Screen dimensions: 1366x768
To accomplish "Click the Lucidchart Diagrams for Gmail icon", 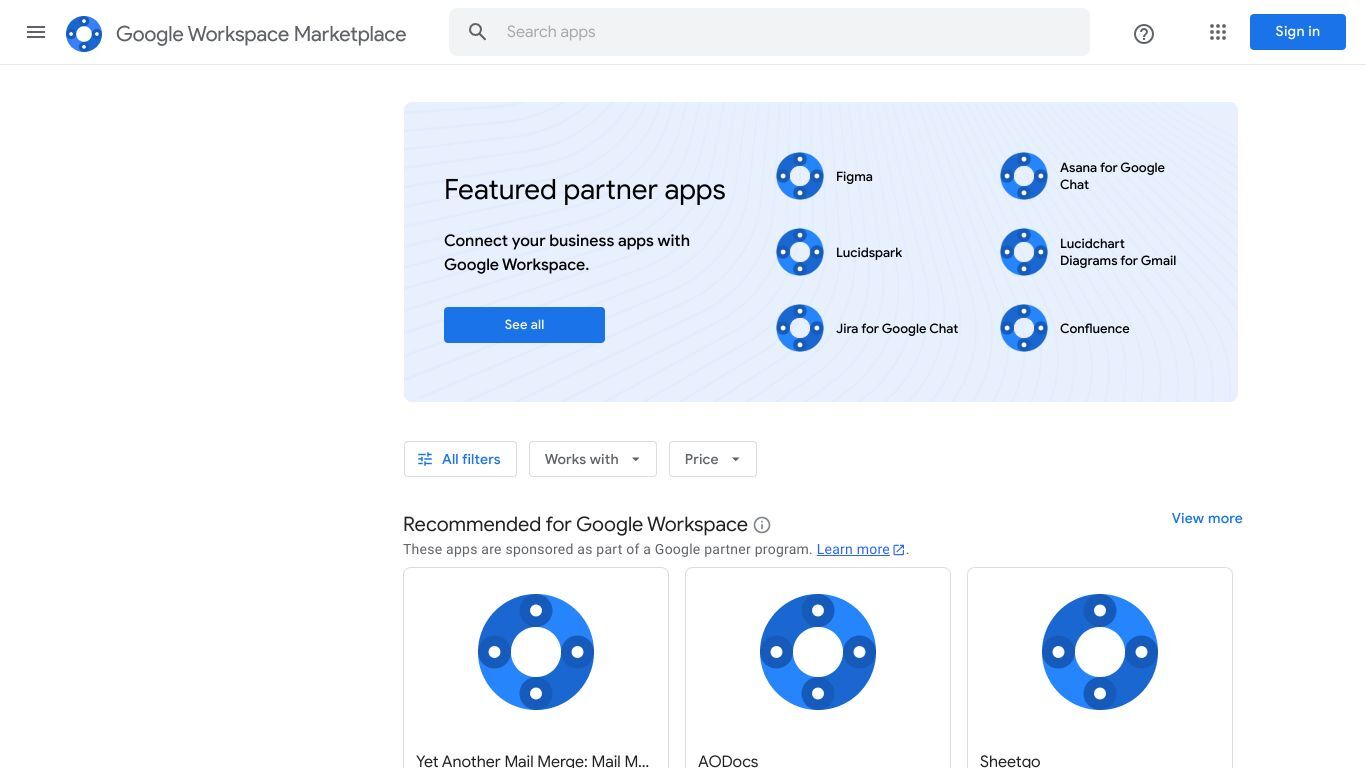I will click(x=1024, y=252).
